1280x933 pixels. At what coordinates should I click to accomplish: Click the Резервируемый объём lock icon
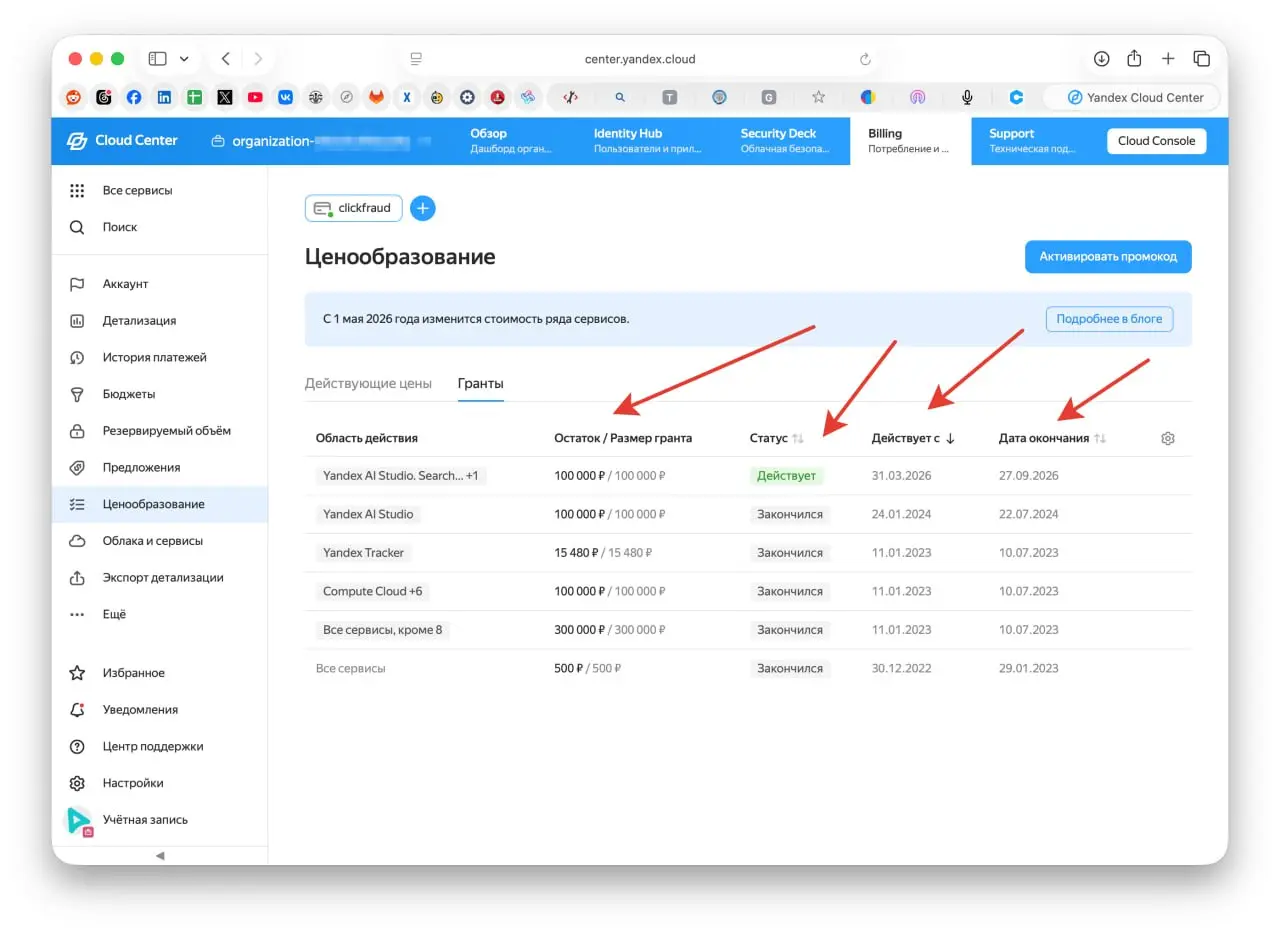click(x=77, y=431)
